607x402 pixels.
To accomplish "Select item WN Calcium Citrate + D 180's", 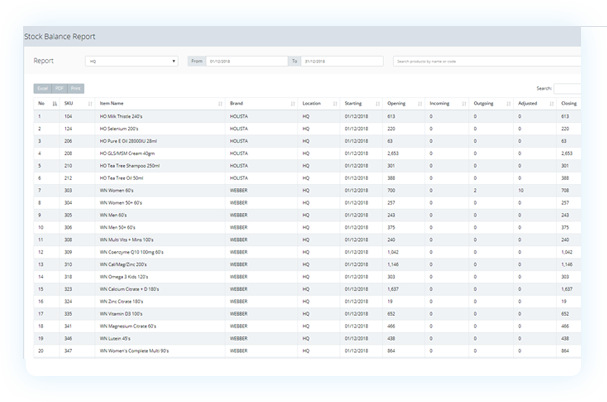I will (x=129, y=289).
